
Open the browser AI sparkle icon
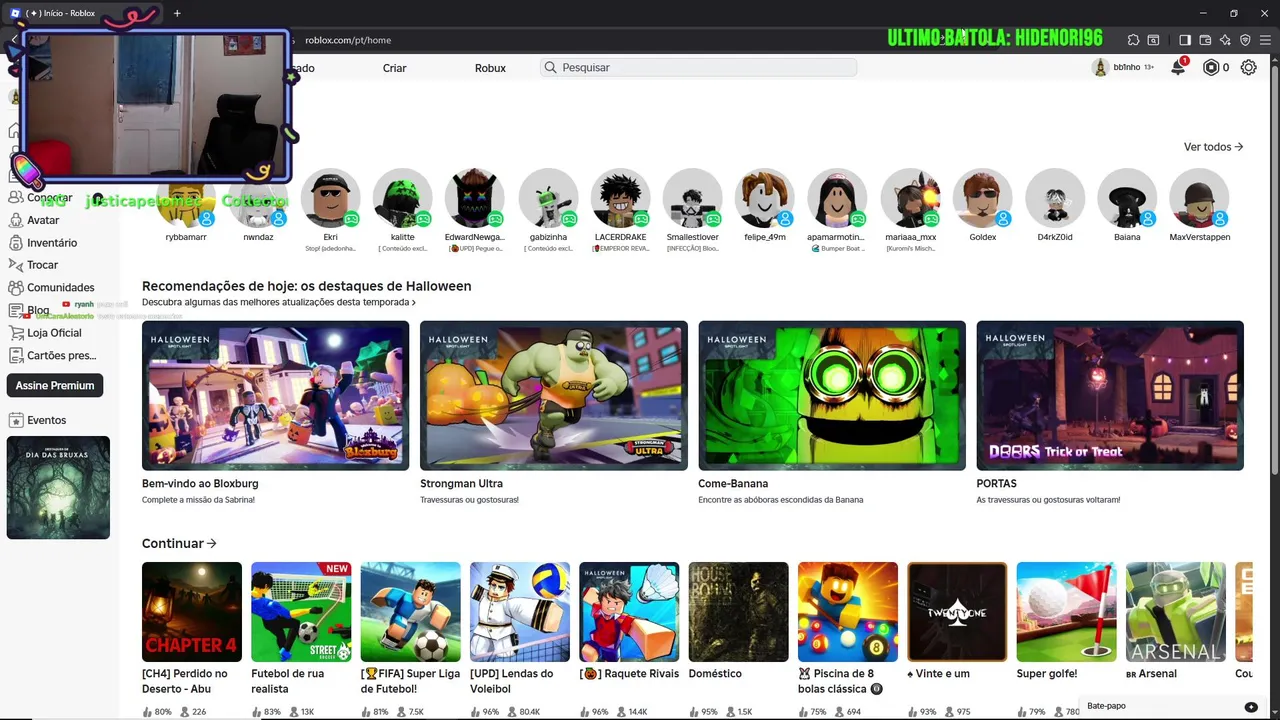point(1225,40)
